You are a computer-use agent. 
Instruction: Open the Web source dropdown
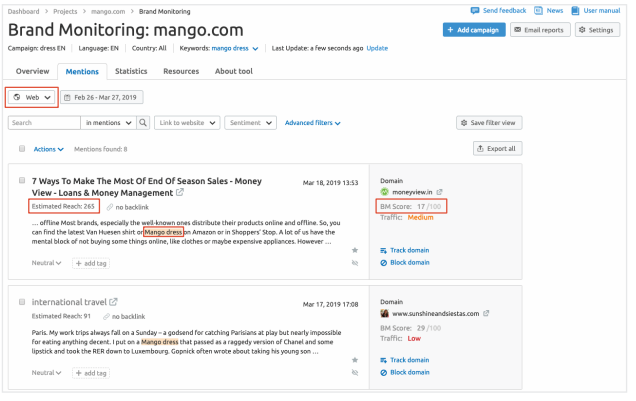pos(32,97)
